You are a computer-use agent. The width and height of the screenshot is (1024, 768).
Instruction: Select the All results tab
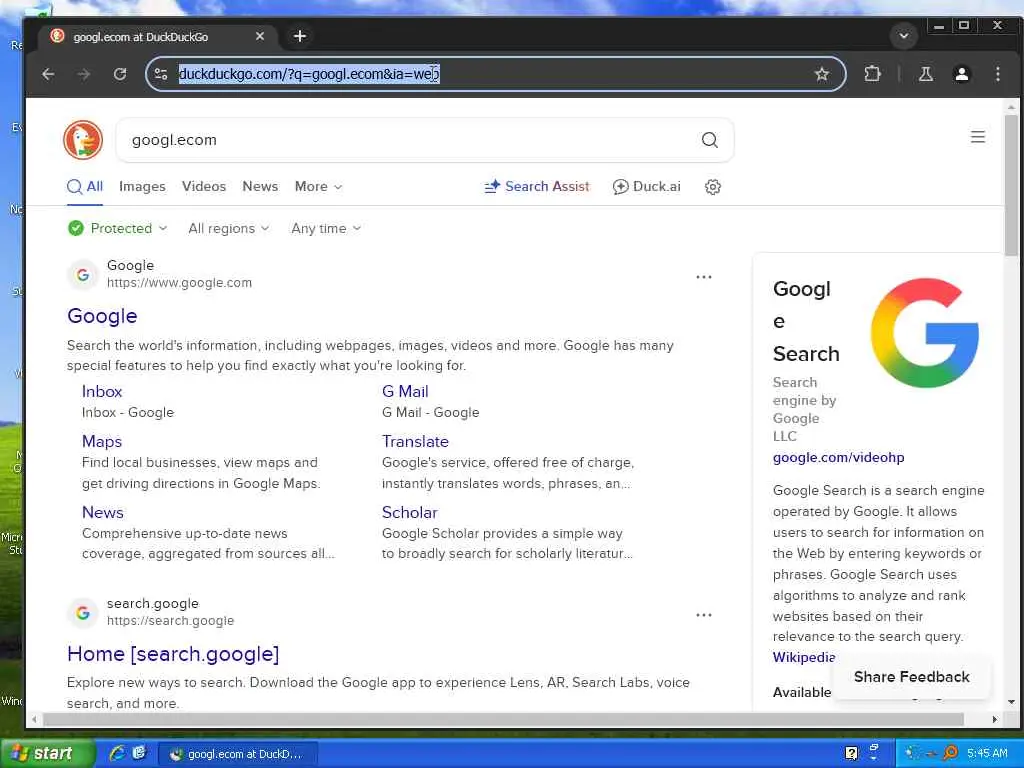coord(85,187)
